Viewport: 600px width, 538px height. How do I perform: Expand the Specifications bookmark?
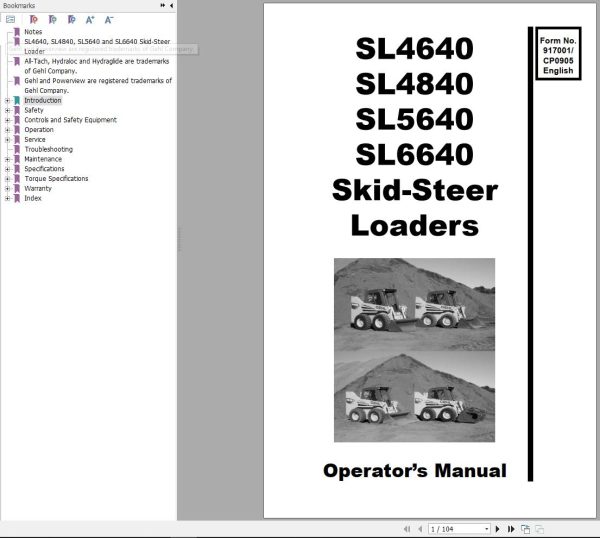[7, 169]
